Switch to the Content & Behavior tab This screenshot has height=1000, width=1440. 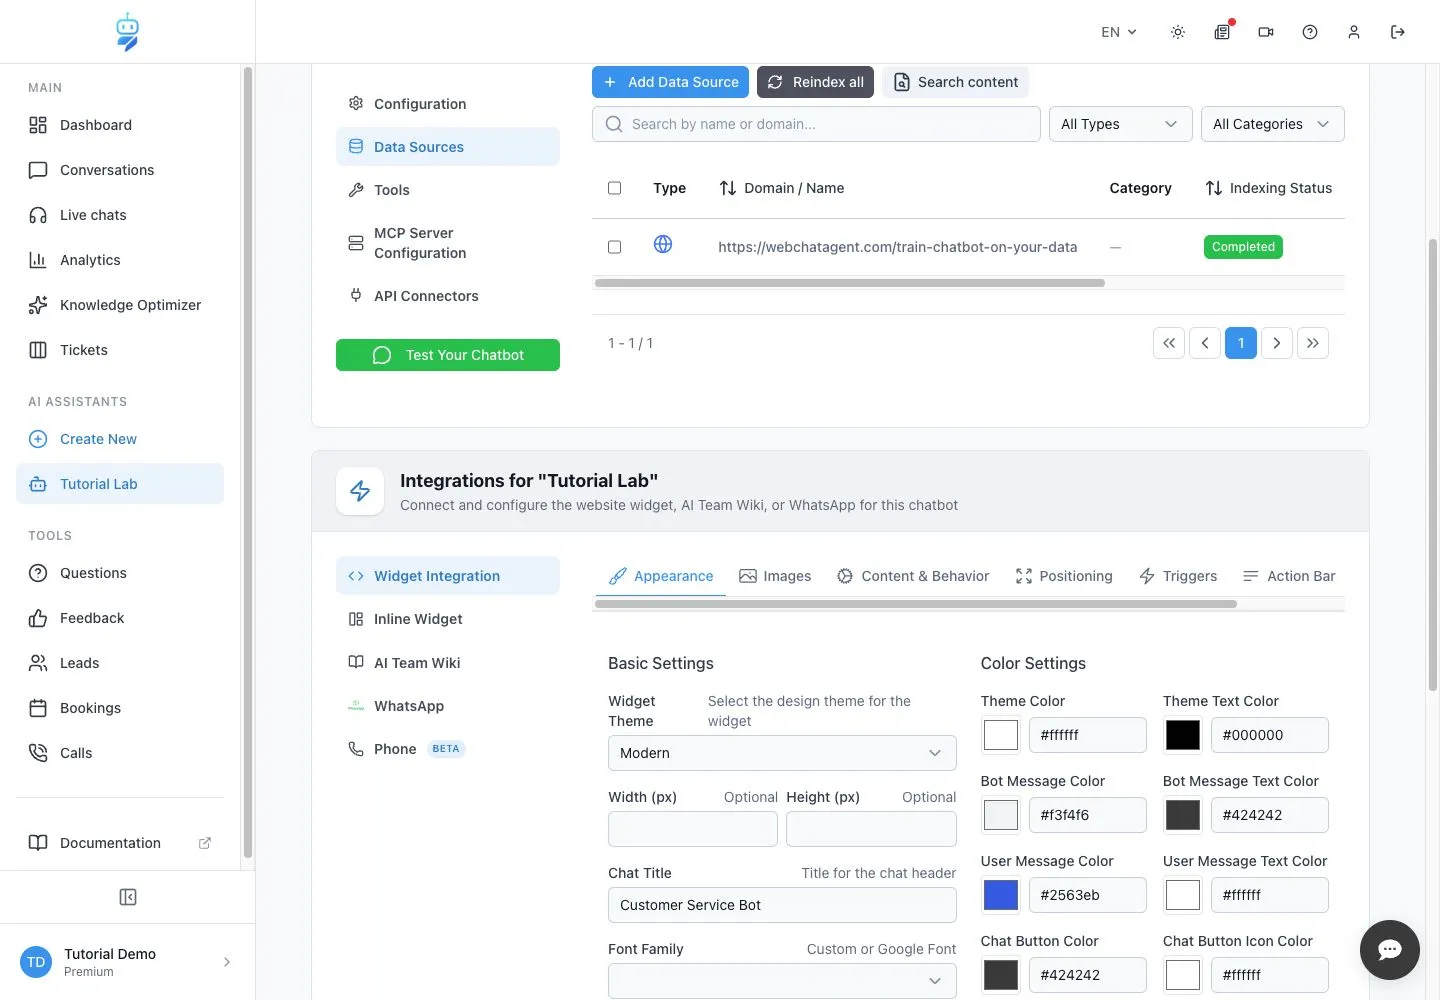pos(913,576)
